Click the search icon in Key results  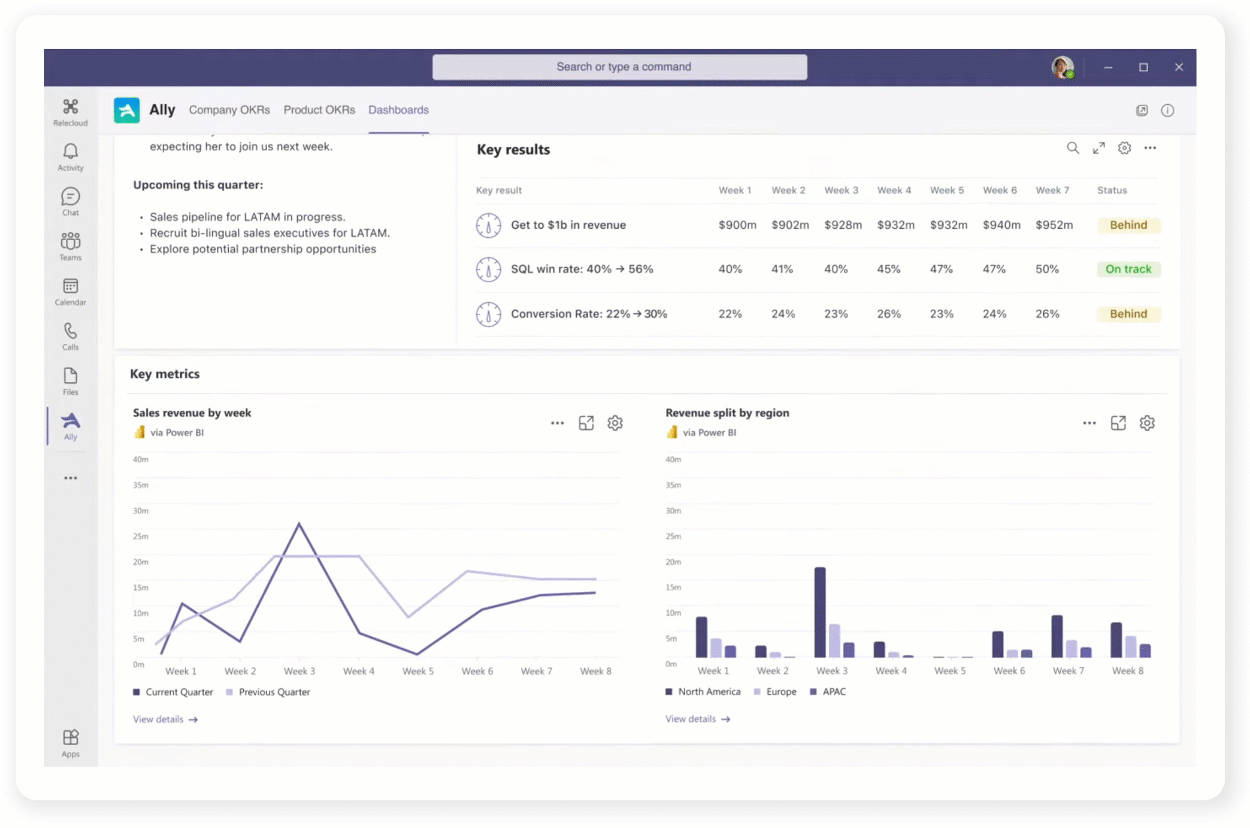pyautogui.click(x=1072, y=148)
